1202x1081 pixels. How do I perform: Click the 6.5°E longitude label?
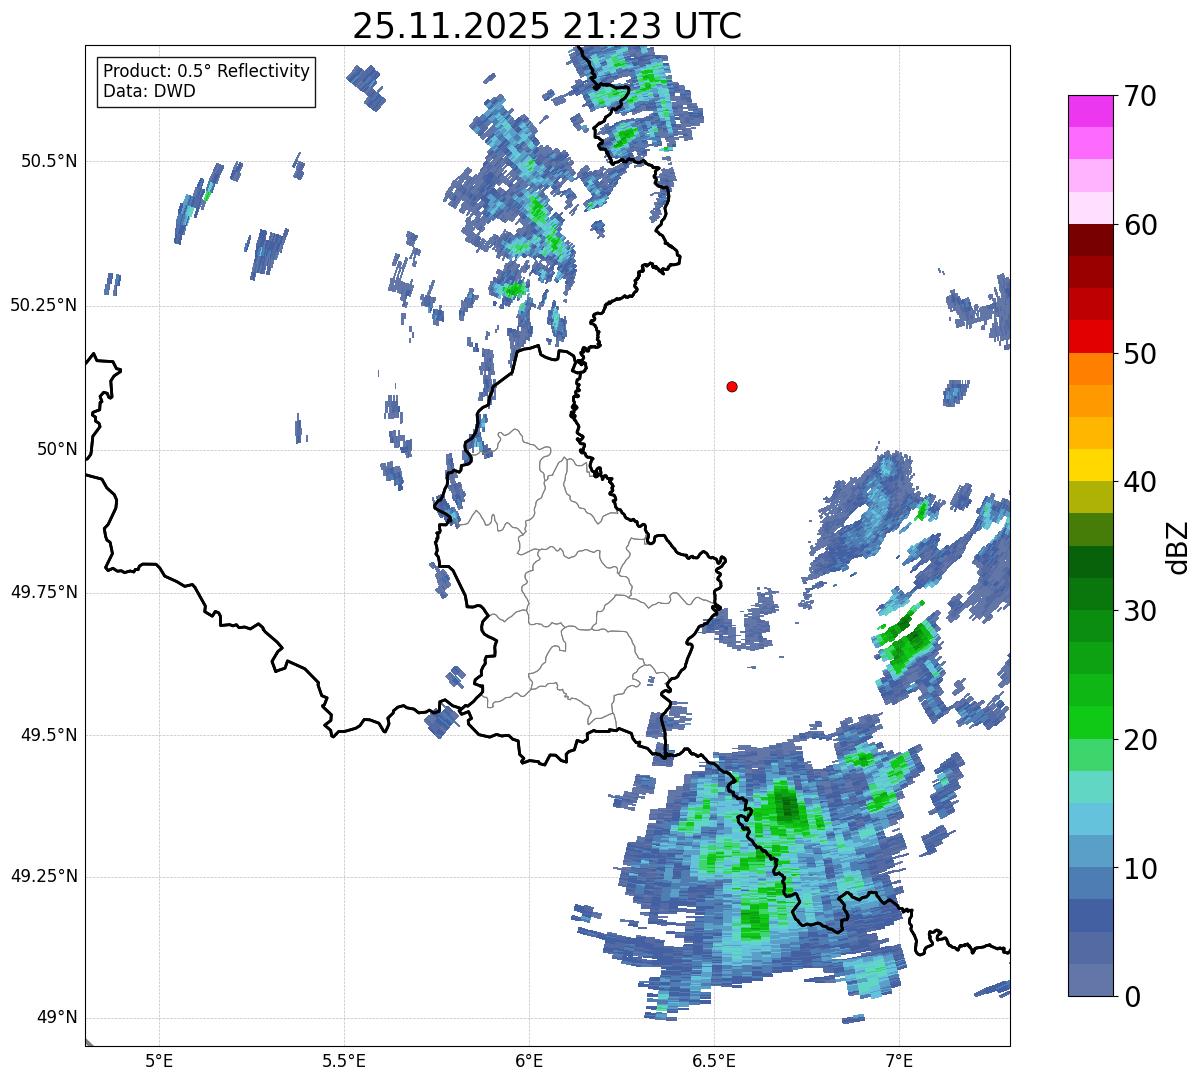click(x=714, y=1060)
